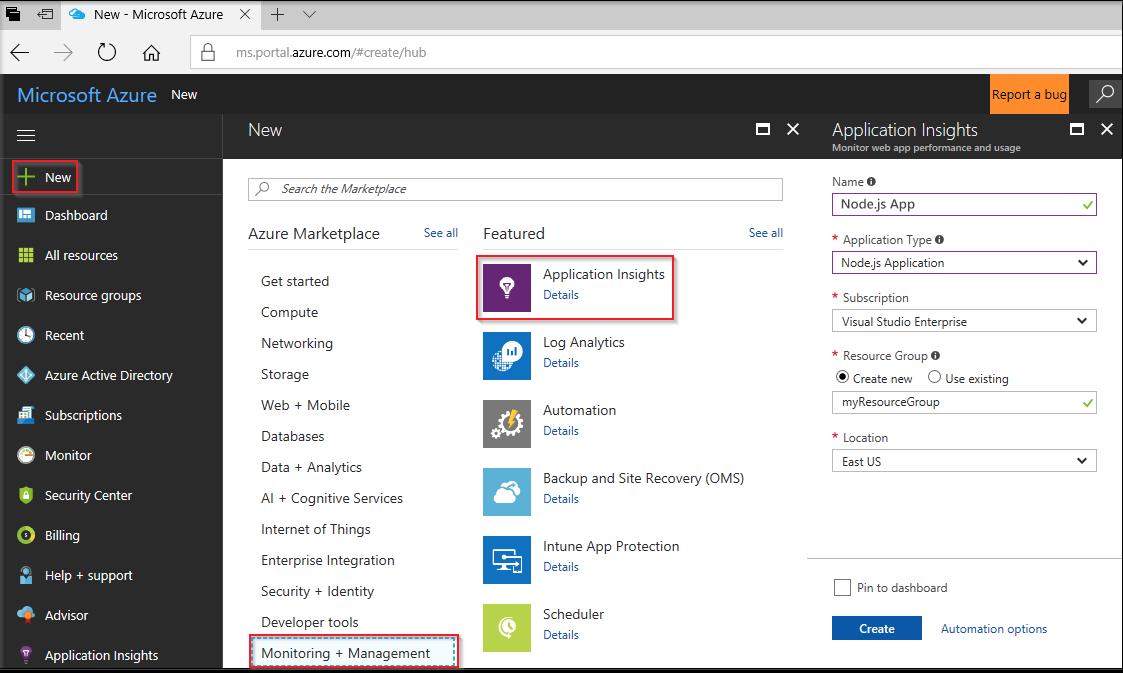Screen dimensions: 1123x673
Task: Click the Report a bug button
Action: coord(1029,94)
